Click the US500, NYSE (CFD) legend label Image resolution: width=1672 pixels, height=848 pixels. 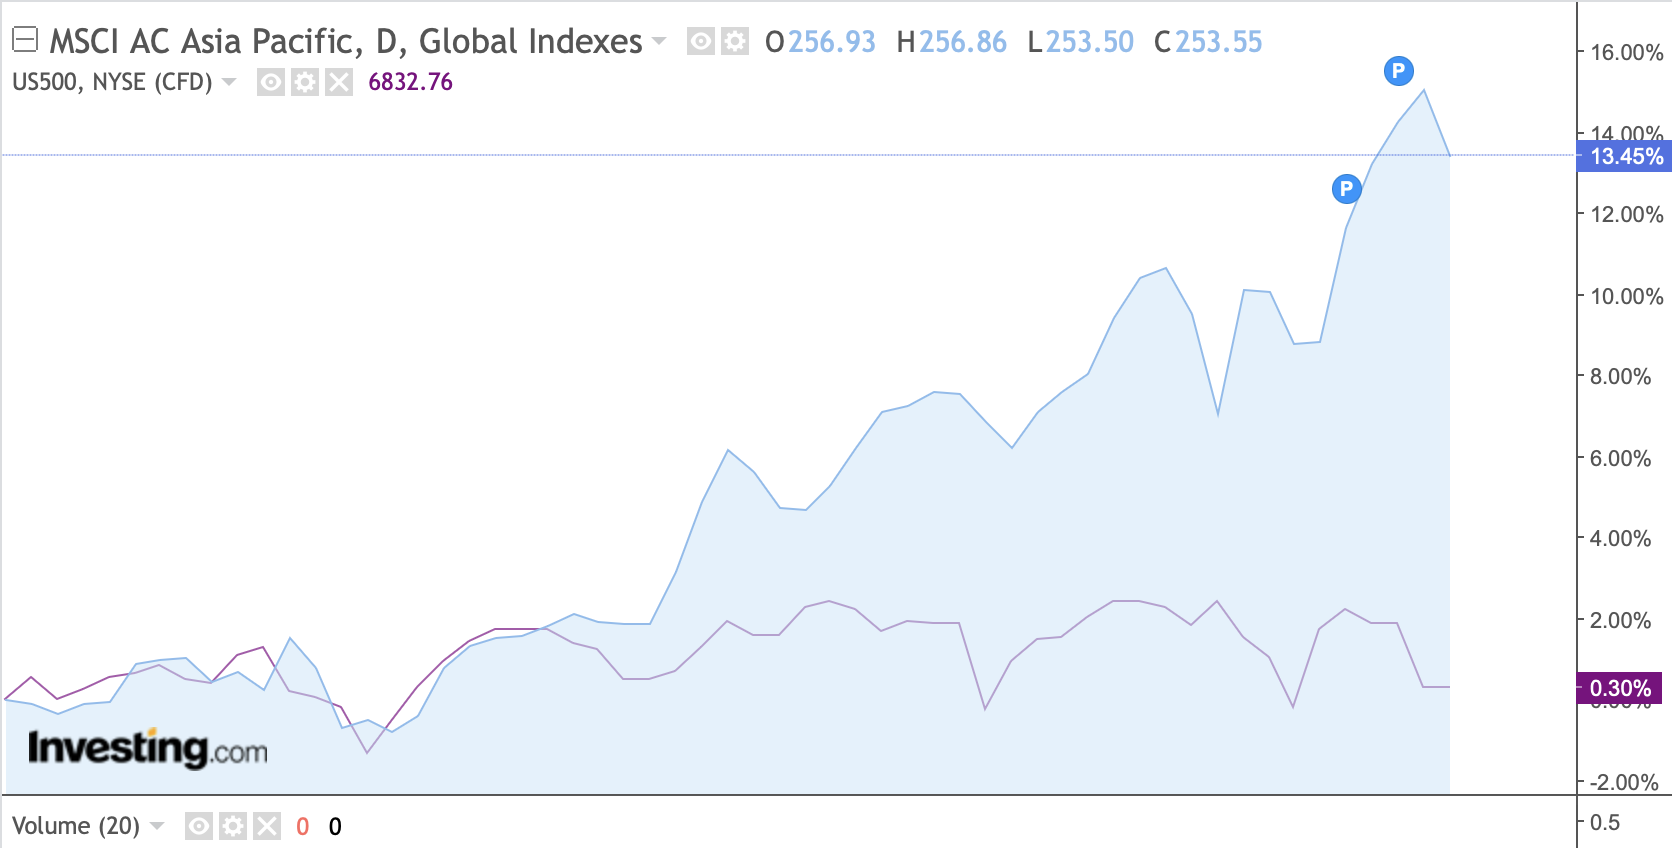click(x=112, y=82)
